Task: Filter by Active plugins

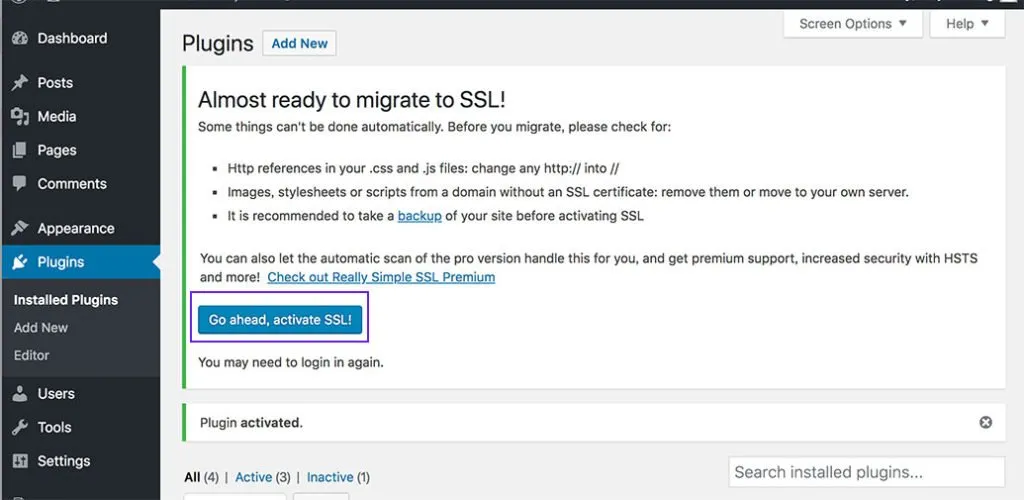Action: 253,477
